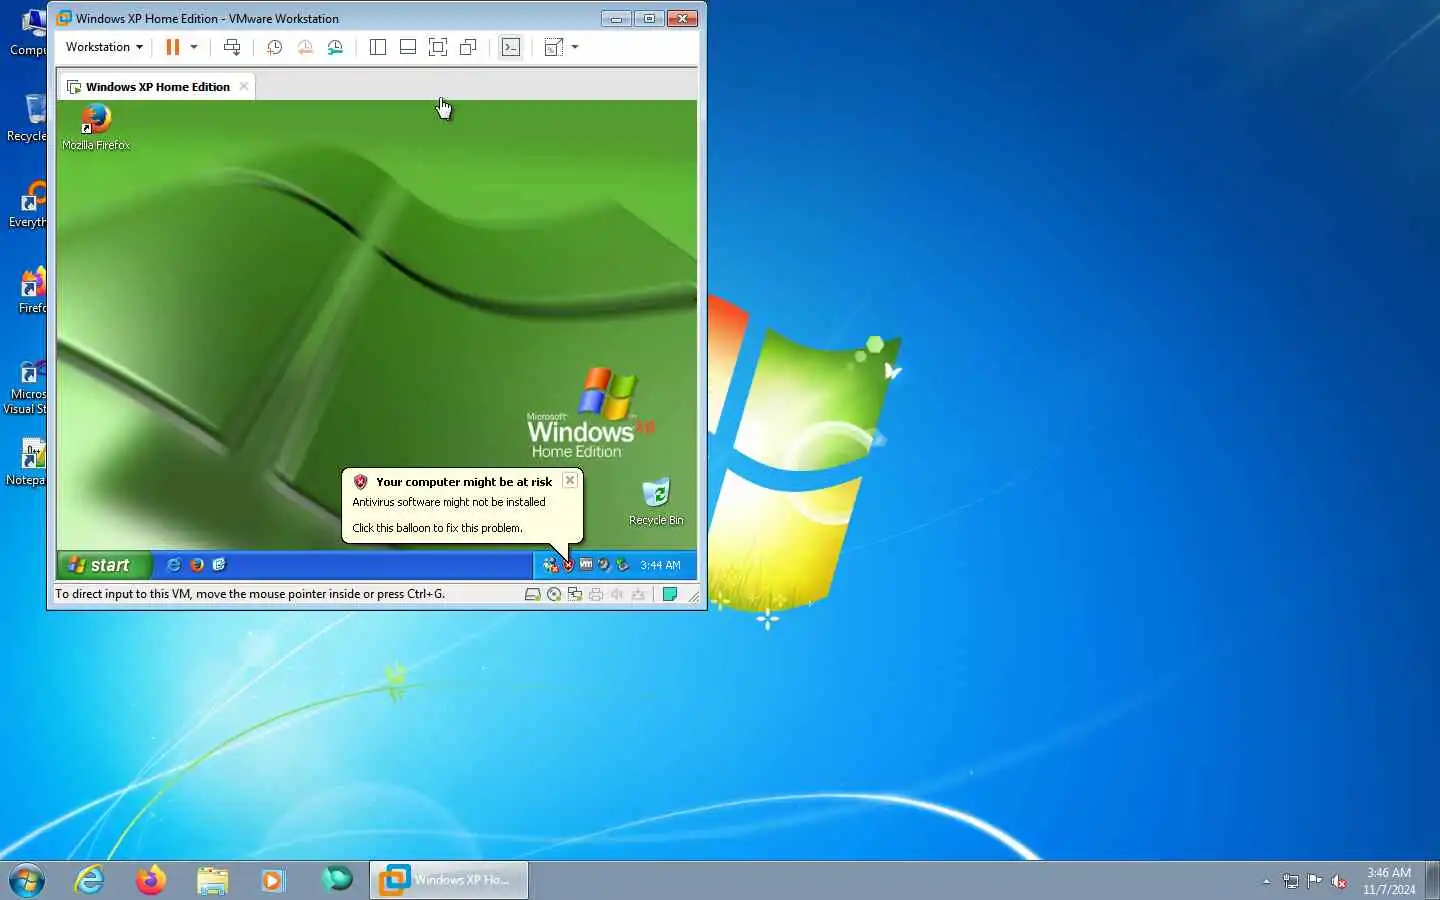Take a snapshot of this virtual machine
Screen dimensions: 1440x900
(274, 47)
